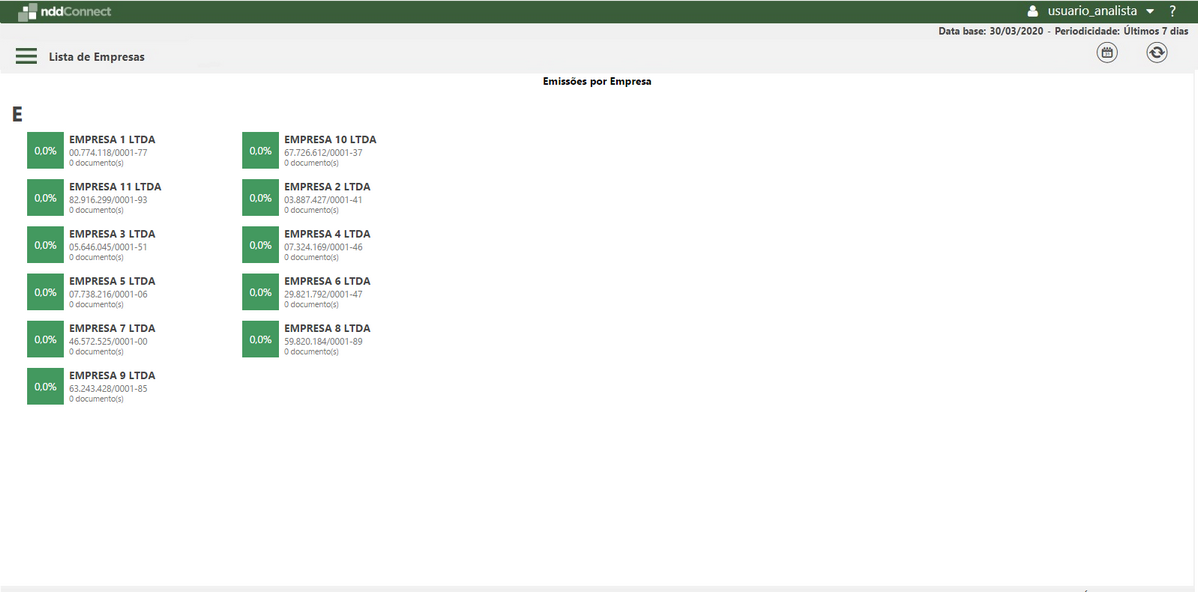Click CNPJ 05.646.045/0001-51 under EMPRESA 3
This screenshot has width=1198, height=592.
pyautogui.click(x=106, y=245)
